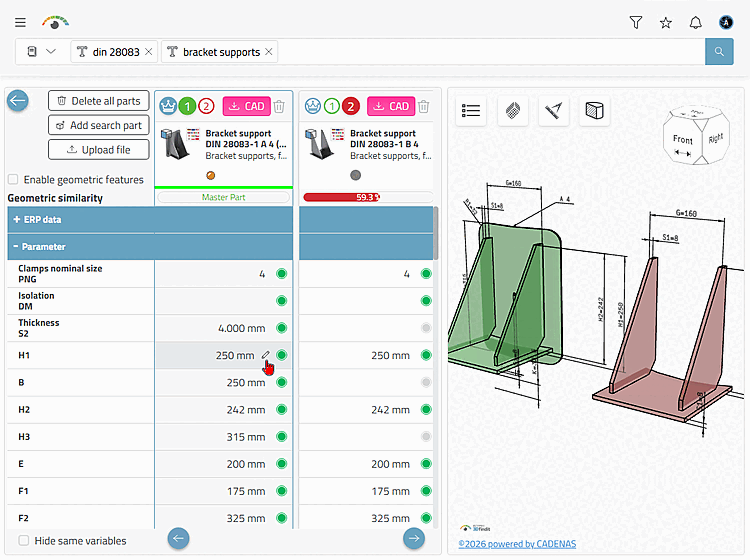Select Front face on view cube

(683, 140)
